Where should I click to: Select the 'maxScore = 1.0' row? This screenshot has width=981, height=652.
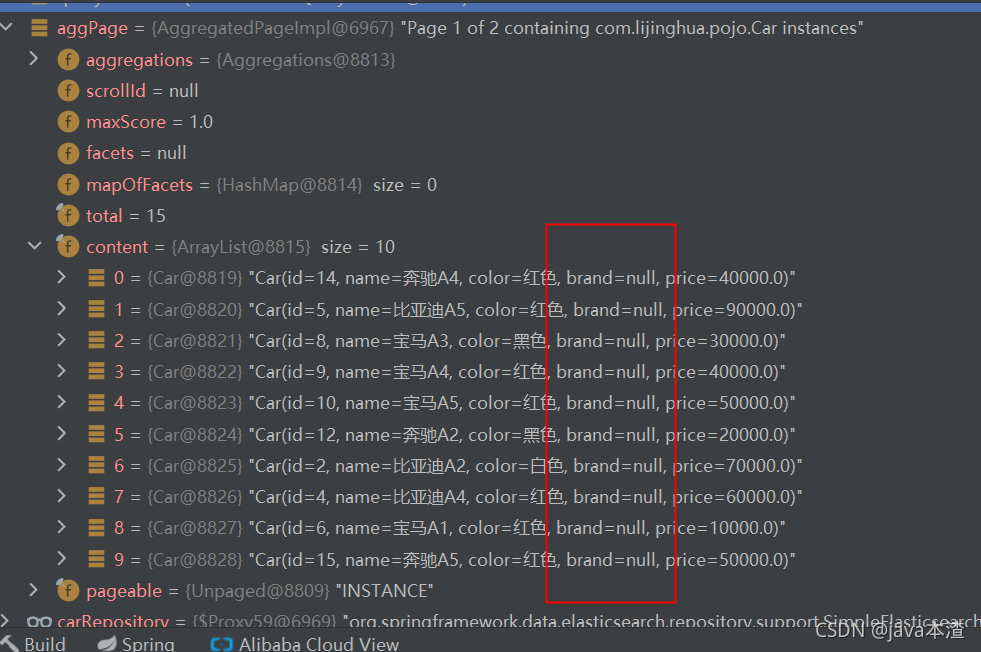coord(150,121)
